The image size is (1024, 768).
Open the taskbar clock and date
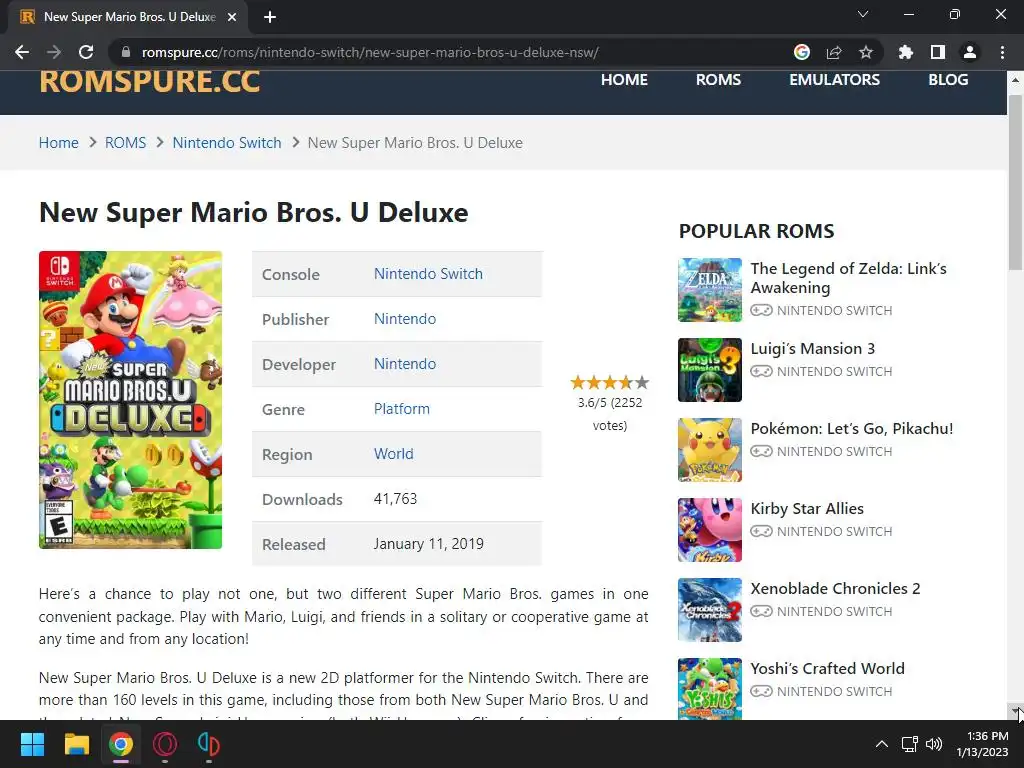click(x=982, y=744)
